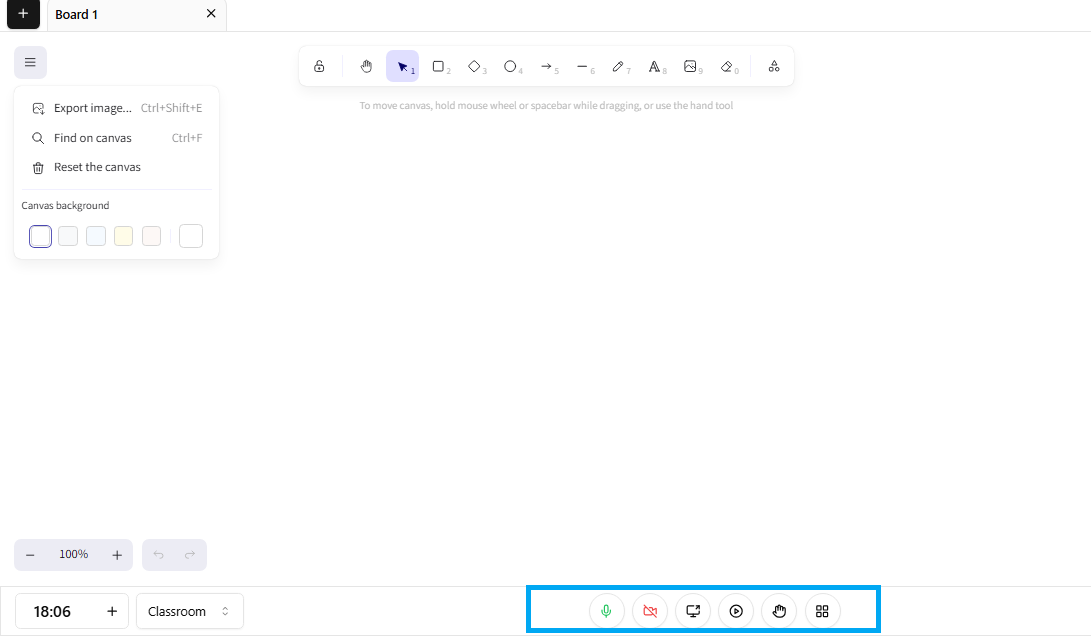Screen dimensions: 1091x636
Task: Select the pencil Draw tool
Action: click(x=618, y=67)
